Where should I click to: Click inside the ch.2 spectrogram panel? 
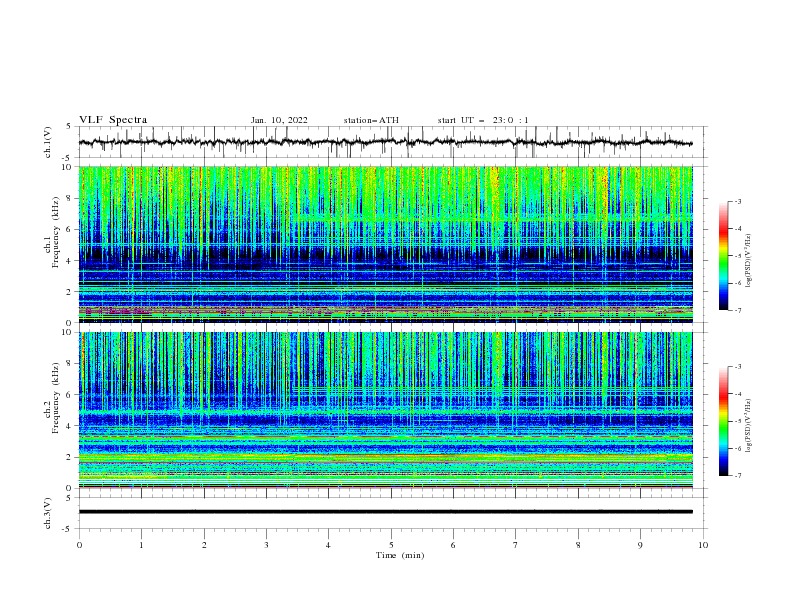pos(385,410)
